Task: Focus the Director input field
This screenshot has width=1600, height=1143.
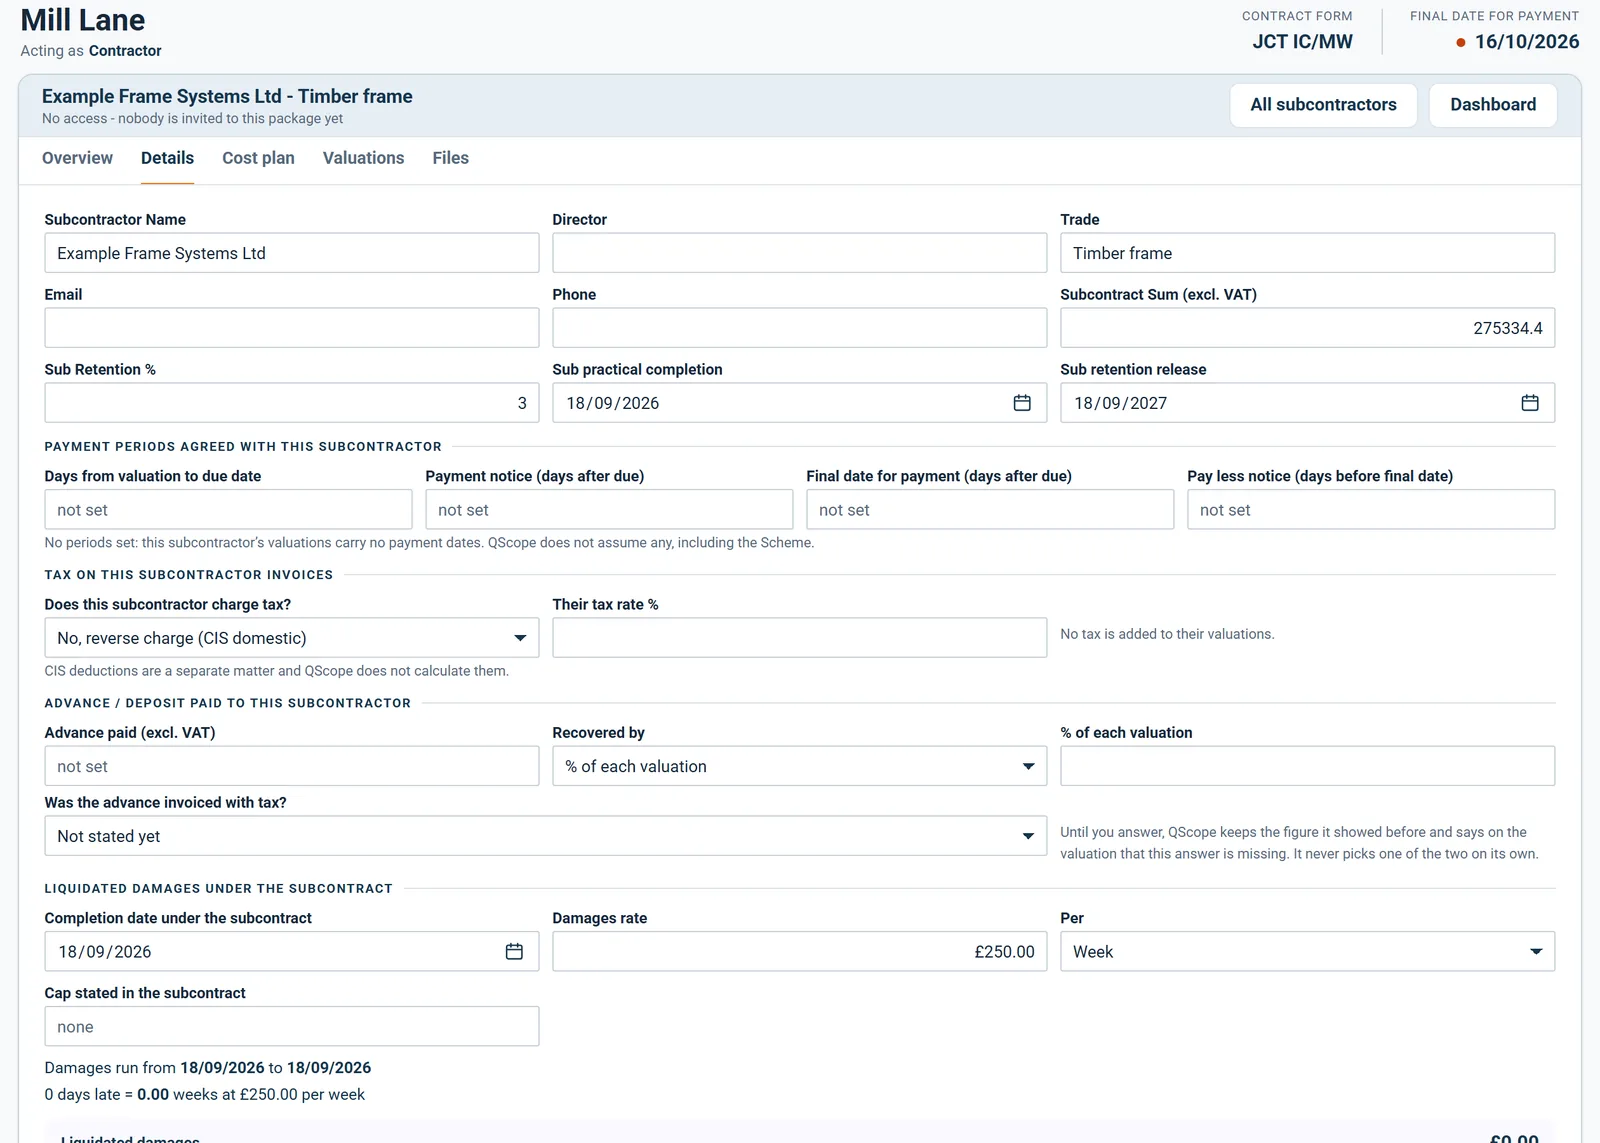Action: tap(800, 253)
